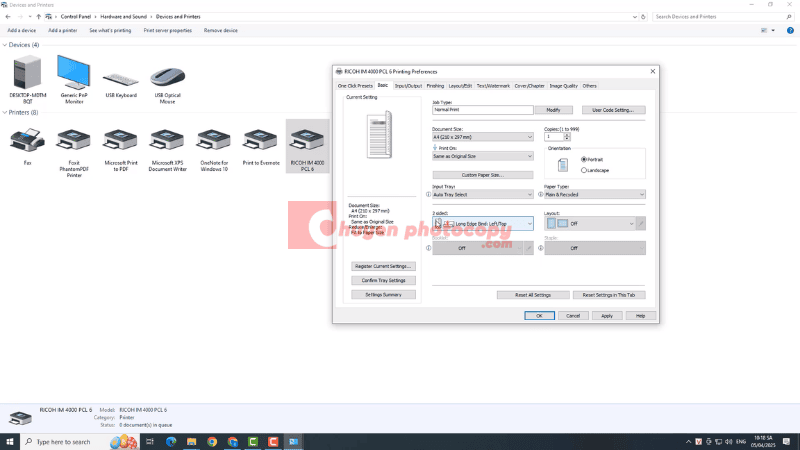Open User Code Setting

pyautogui.click(x=613, y=110)
